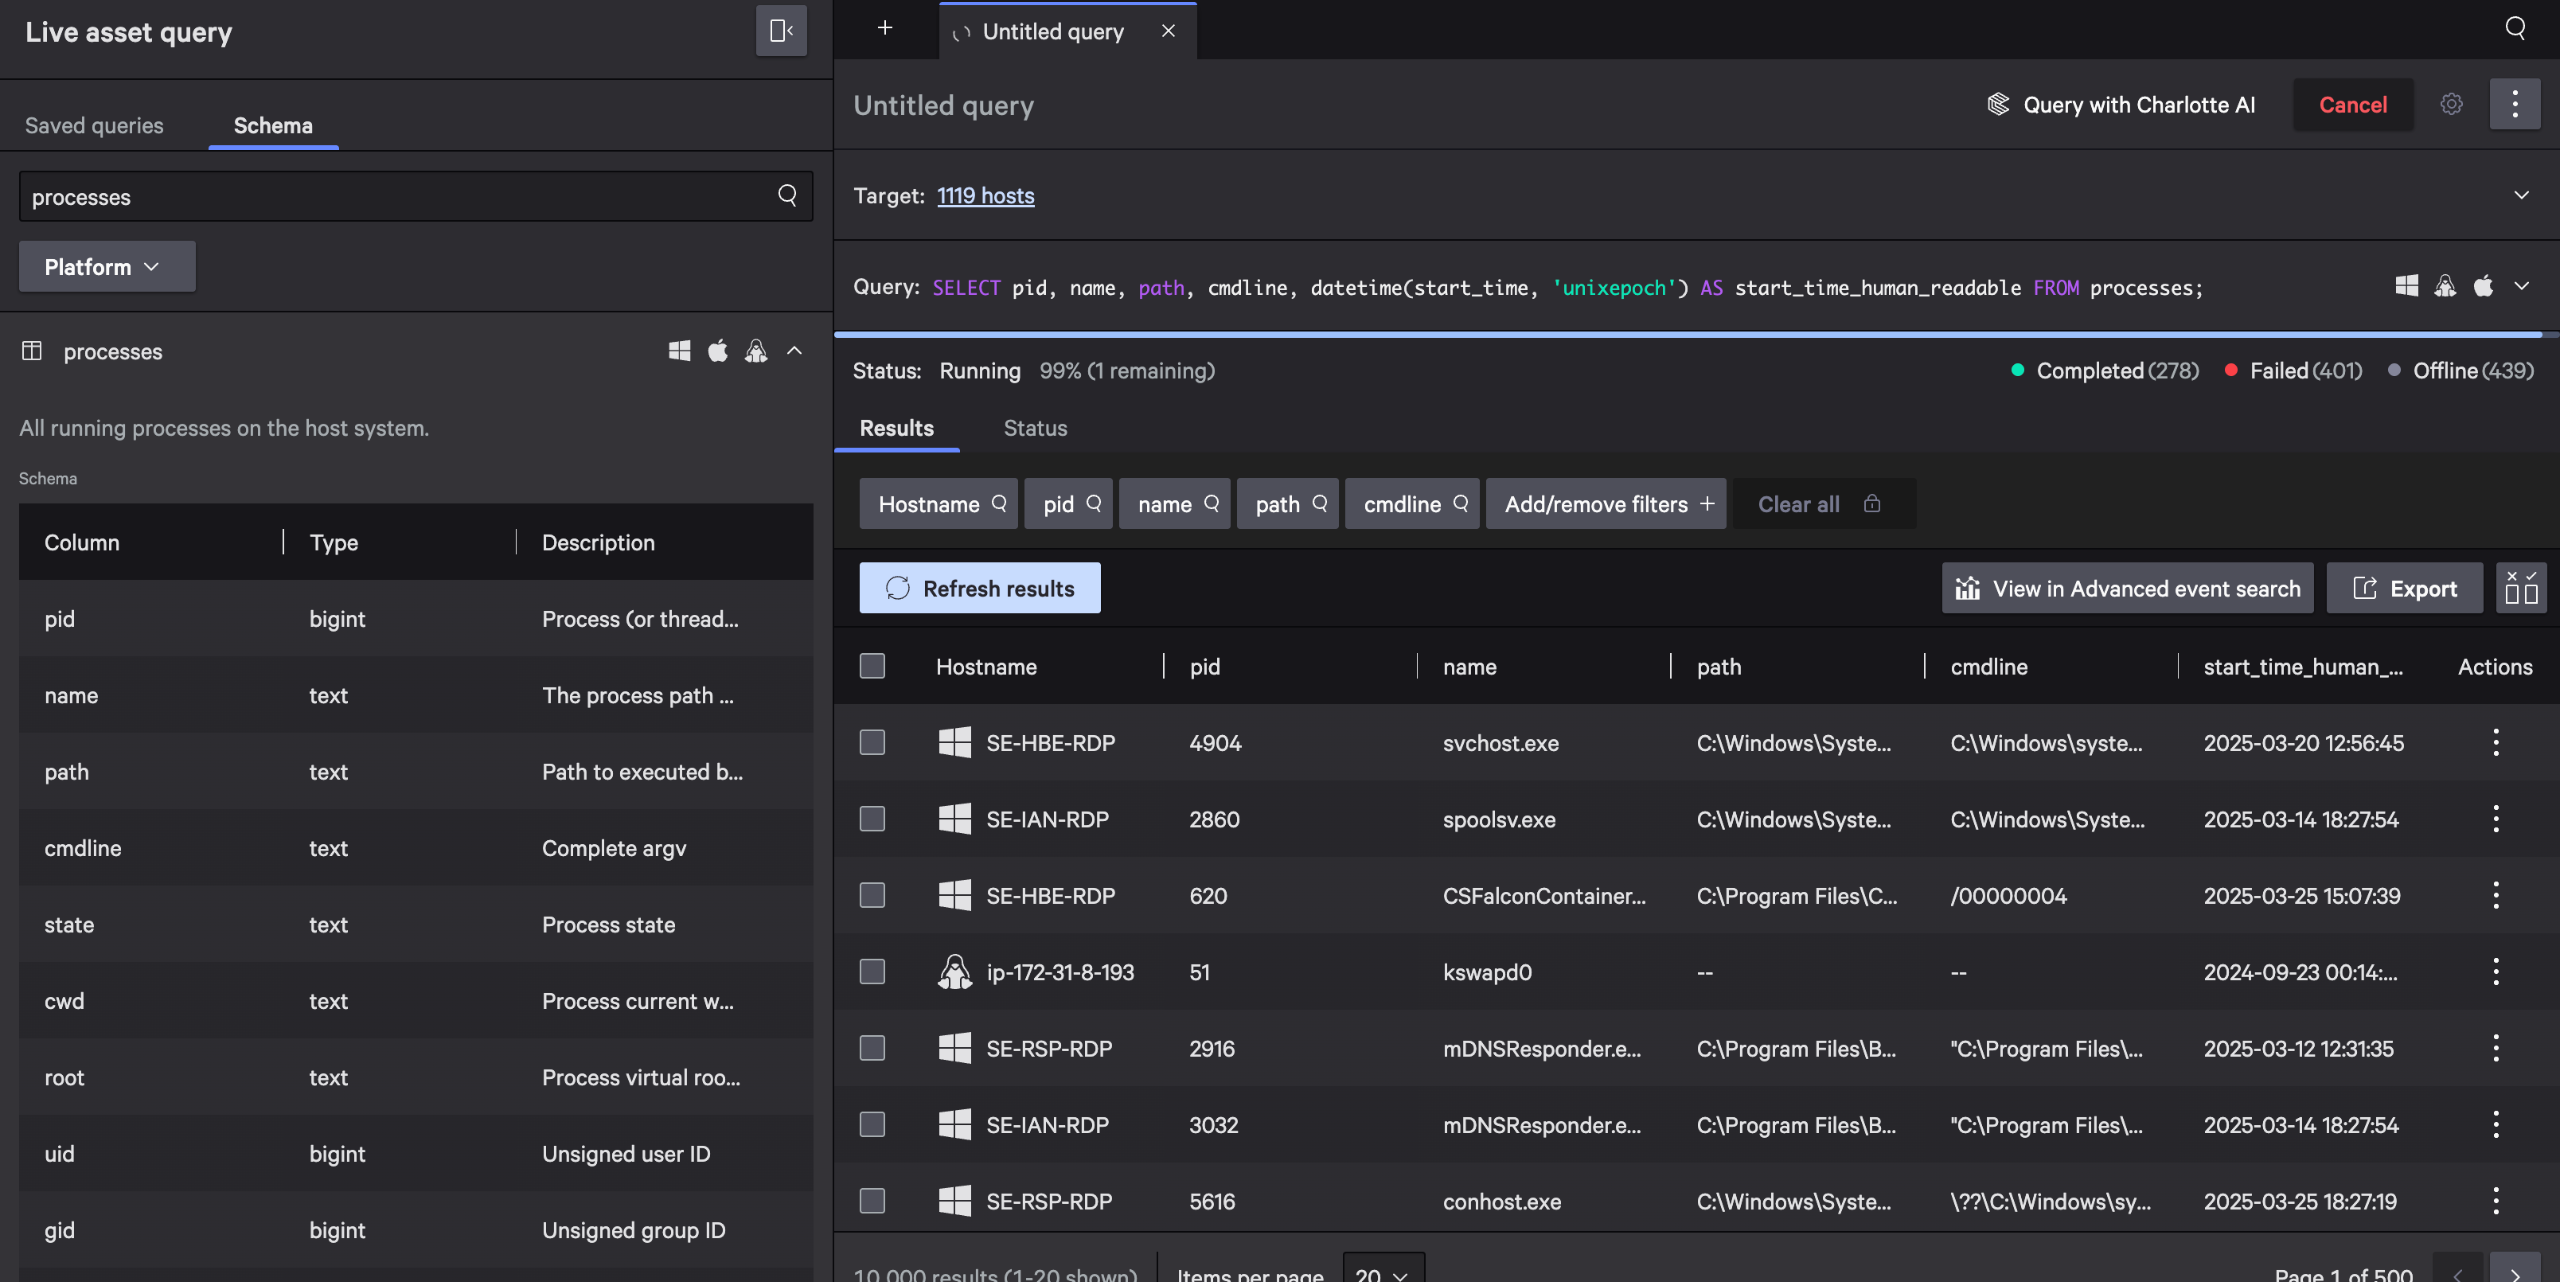Click plus icon to open new query tab
Viewport: 2560px width, 1282px height.
[x=885, y=28]
